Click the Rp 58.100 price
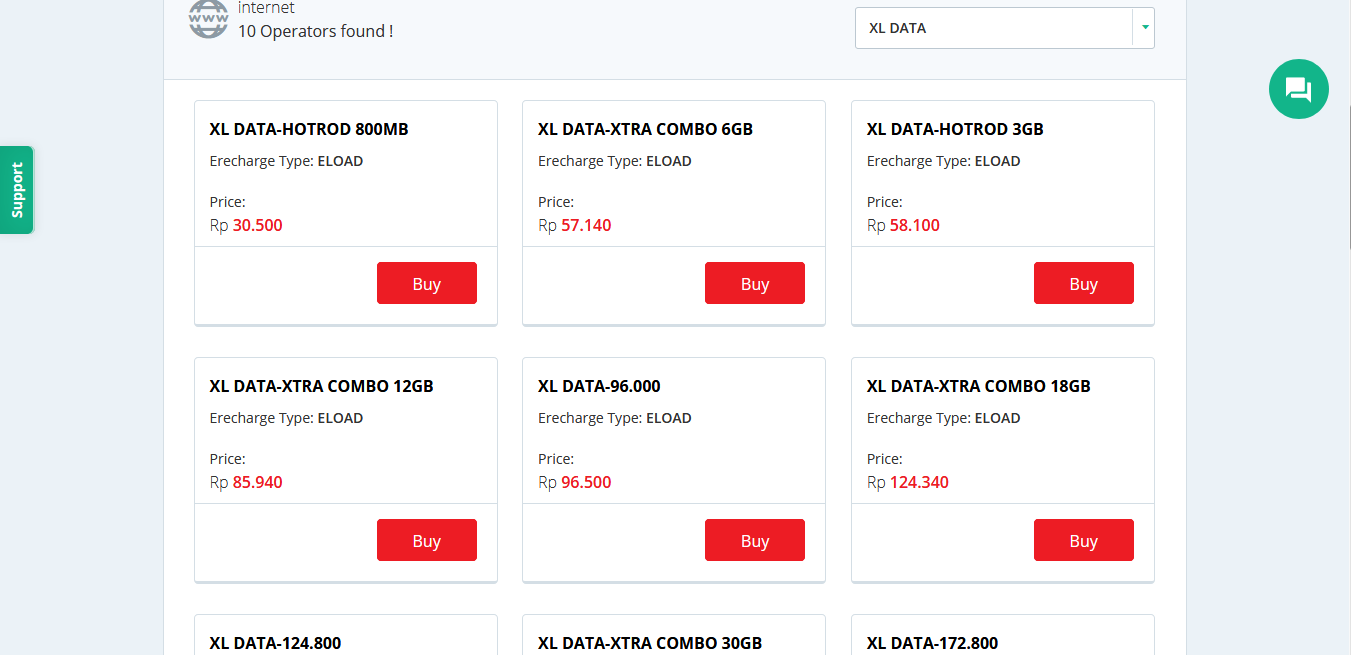This screenshot has height=655, width=1351. [x=903, y=225]
